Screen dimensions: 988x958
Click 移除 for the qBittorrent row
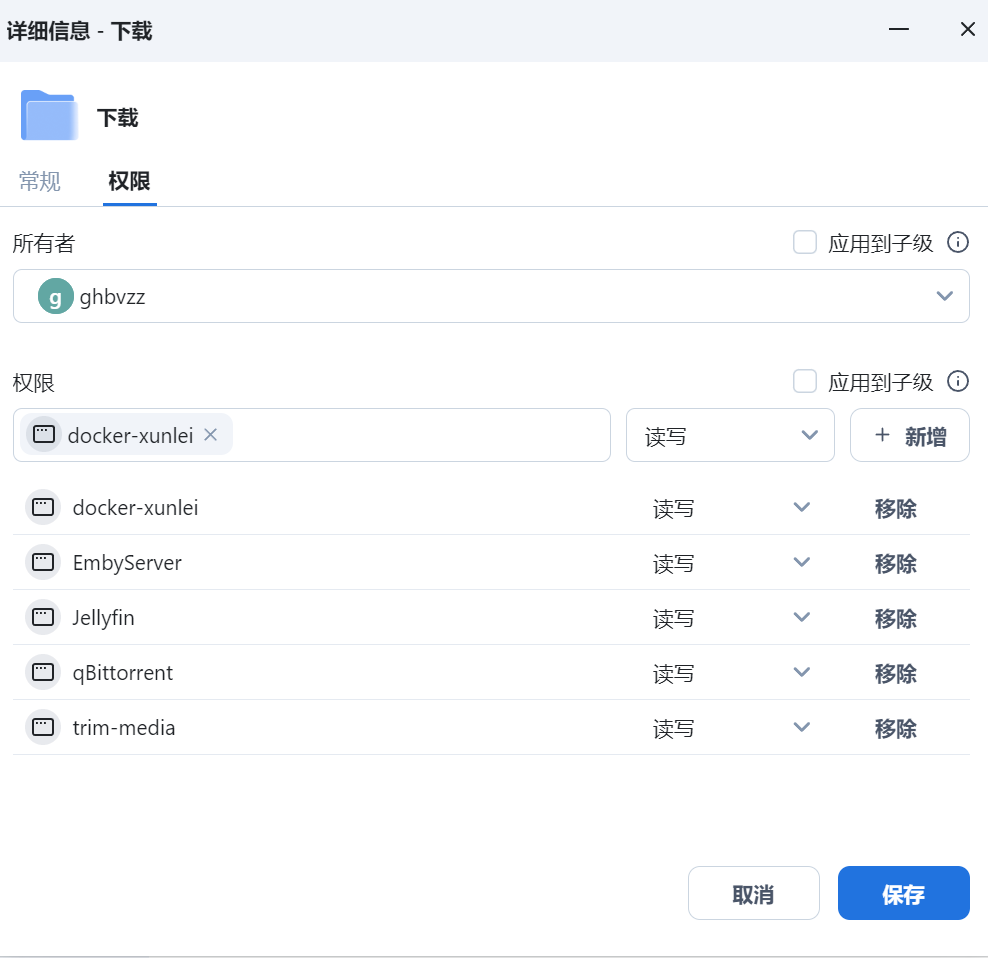click(895, 673)
